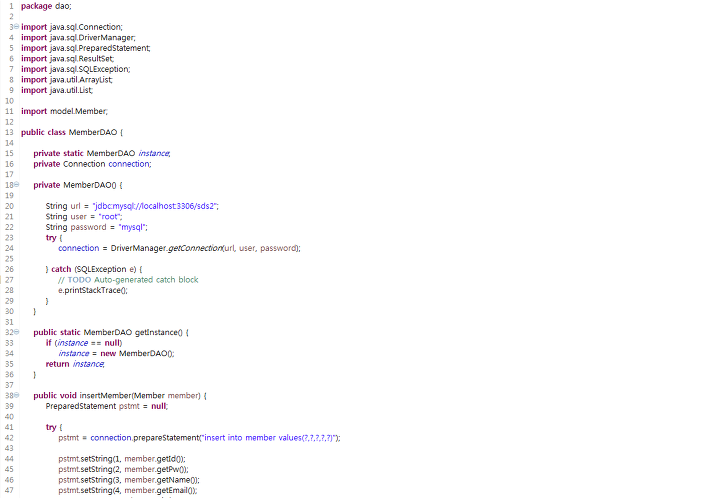Click the 'member.getEmail()' setString line
This screenshot has width=710, height=498.
click(x=128, y=490)
